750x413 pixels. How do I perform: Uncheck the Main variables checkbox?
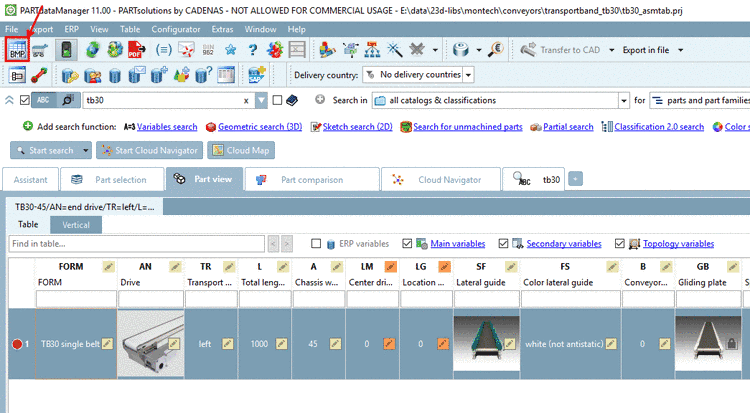(407, 244)
